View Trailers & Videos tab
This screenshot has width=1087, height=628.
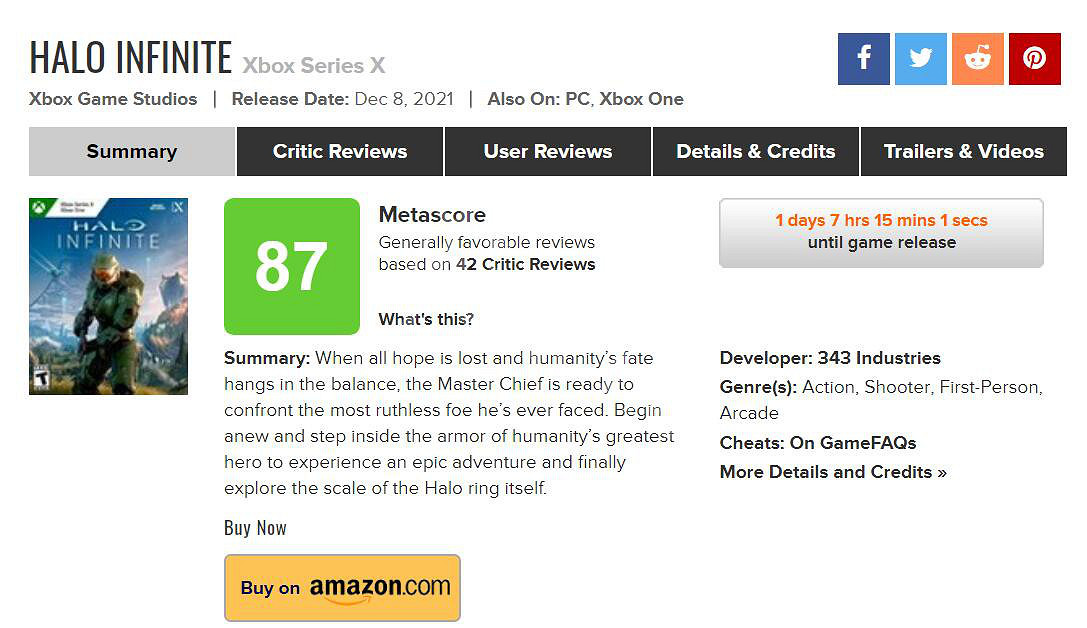(x=963, y=152)
